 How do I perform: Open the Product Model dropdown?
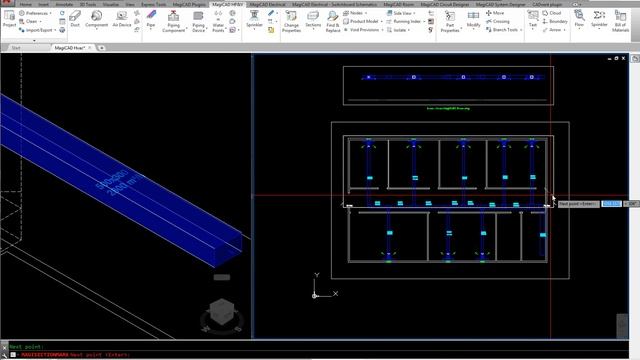click(363, 21)
